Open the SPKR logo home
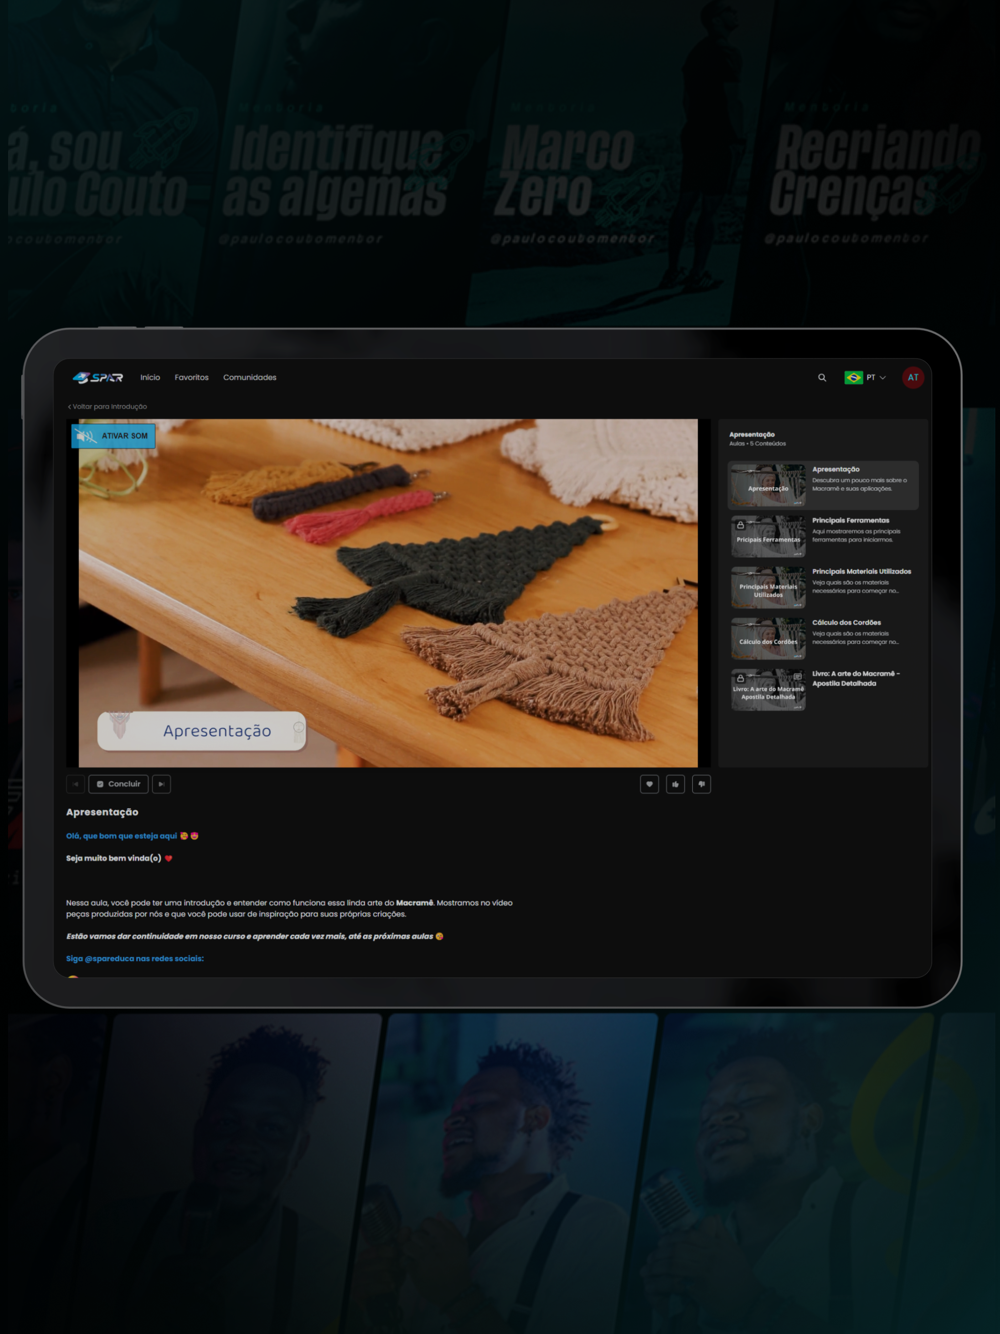Image resolution: width=1000 pixels, height=1334 pixels. tap(98, 378)
